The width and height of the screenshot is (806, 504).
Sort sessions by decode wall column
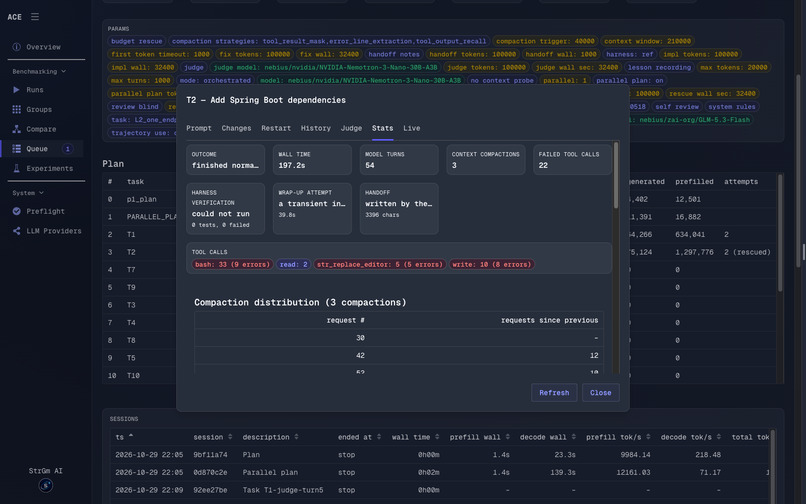pyautogui.click(x=548, y=437)
